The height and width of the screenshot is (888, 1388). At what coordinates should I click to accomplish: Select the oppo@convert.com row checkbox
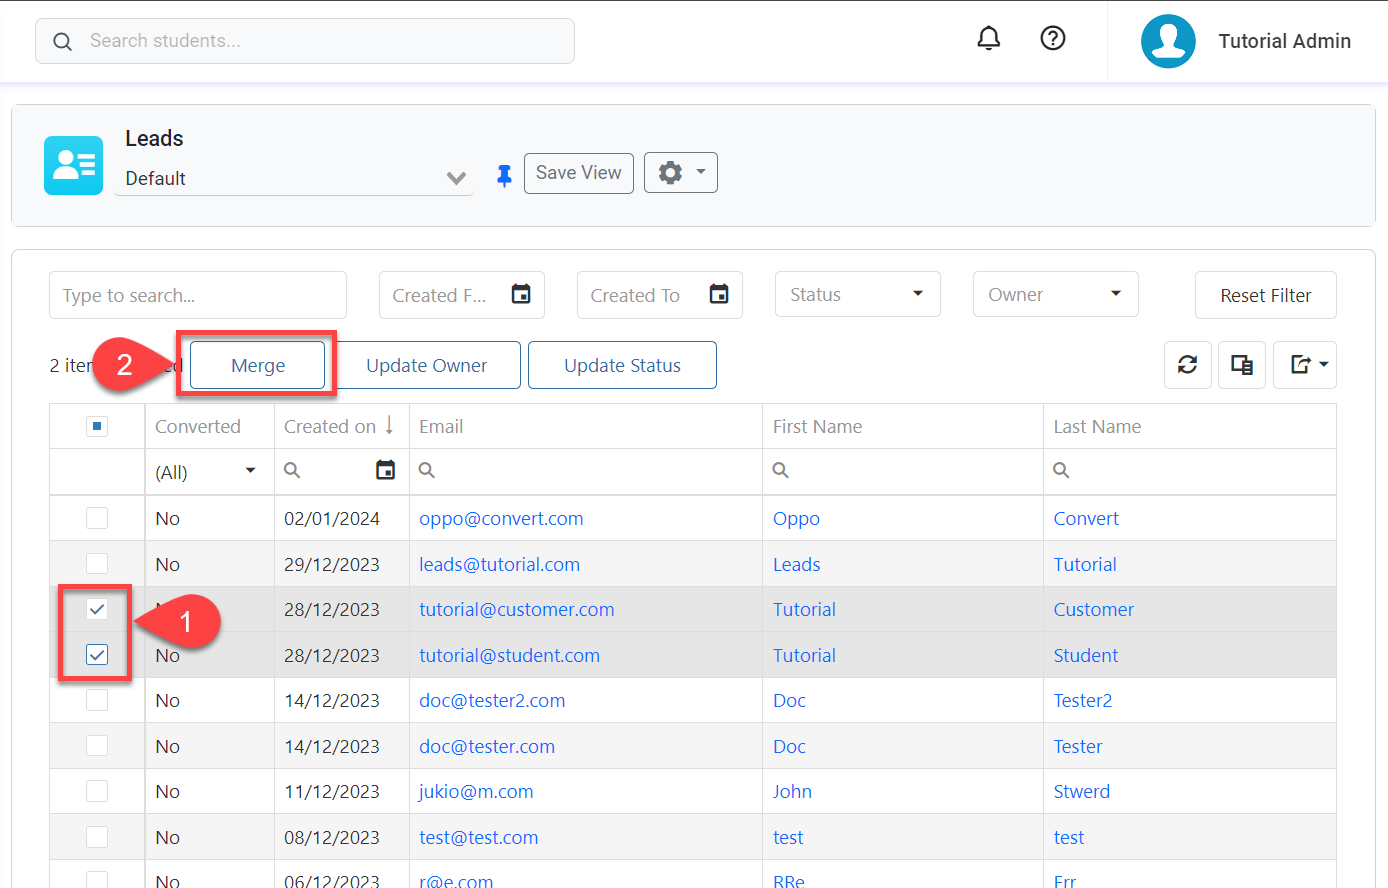click(x=97, y=518)
